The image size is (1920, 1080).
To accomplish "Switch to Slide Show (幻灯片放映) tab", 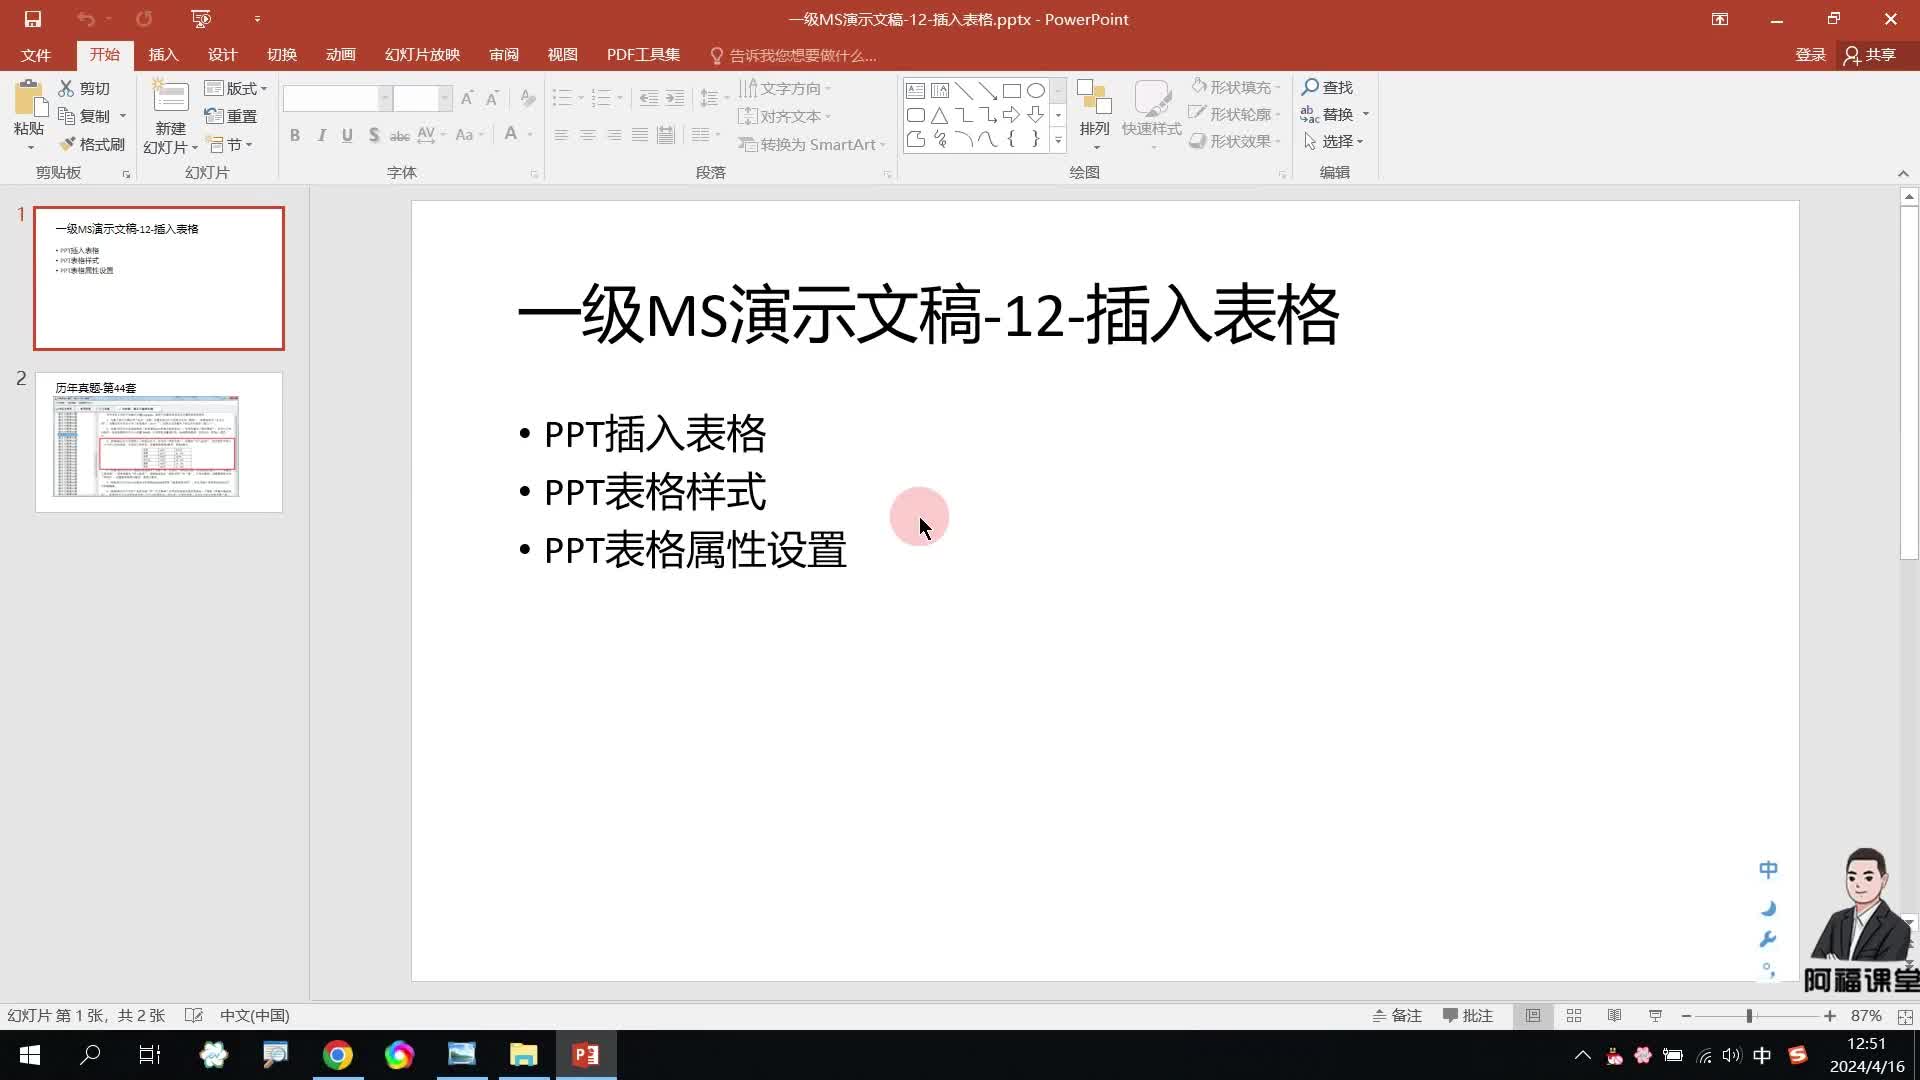I will click(x=422, y=55).
